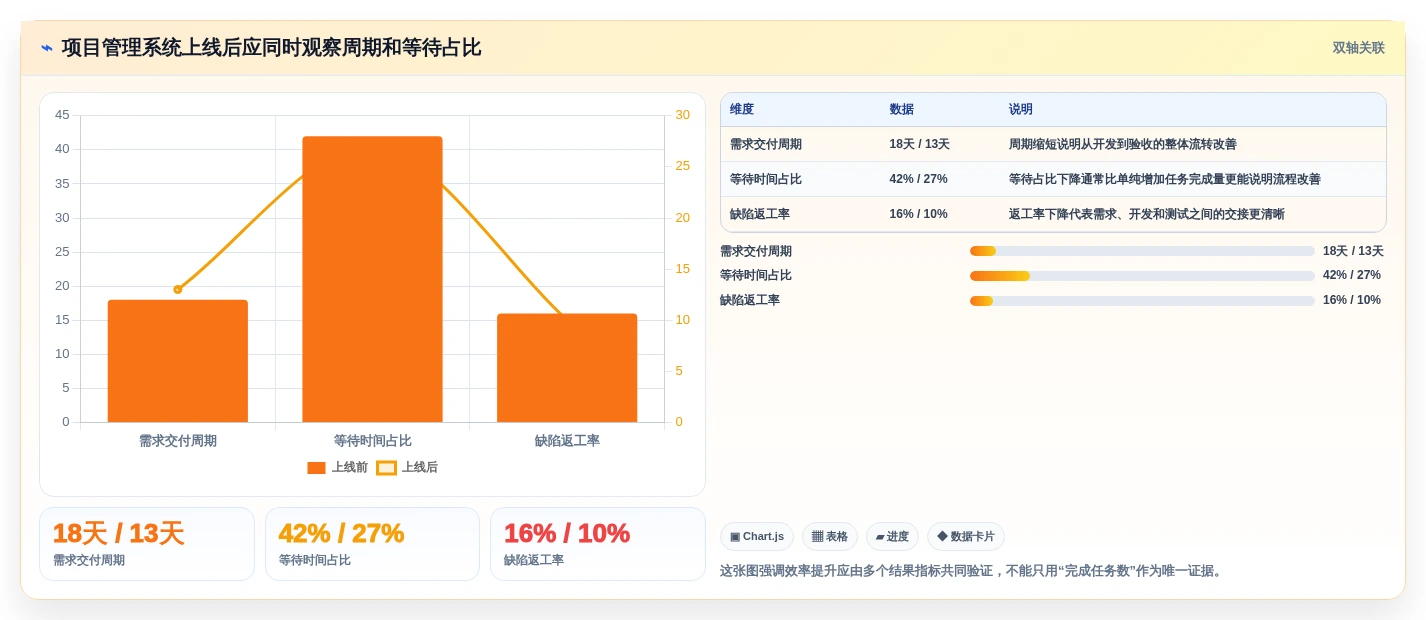Screen dimensions: 1426x620
Task: Open the 18天 / 13天 data card
Action: [147, 544]
